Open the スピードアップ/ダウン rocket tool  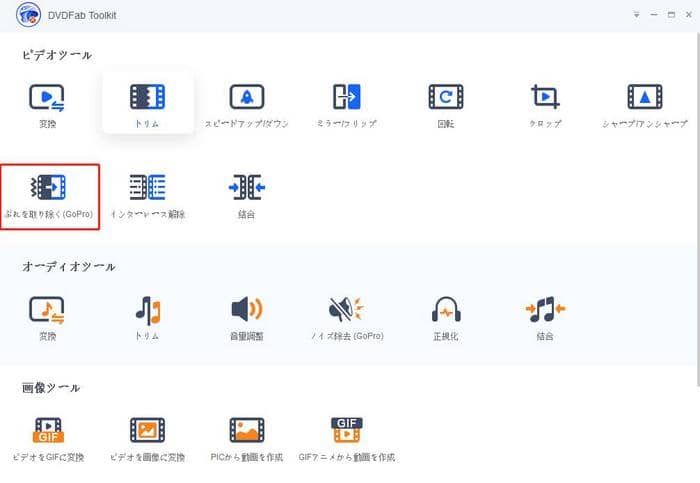(247, 98)
